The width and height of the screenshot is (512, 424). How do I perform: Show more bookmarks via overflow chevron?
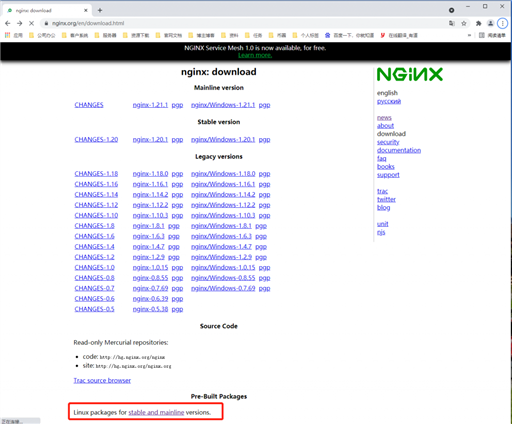point(469,35)
